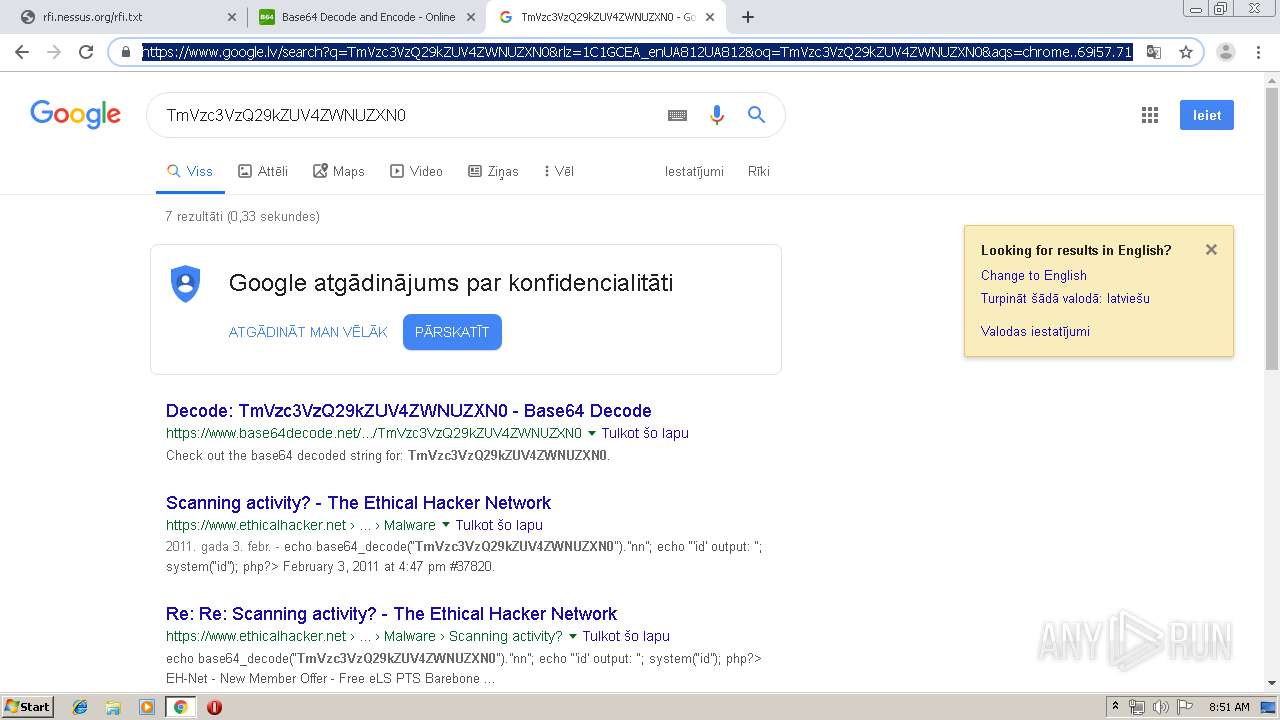This screenshot has height=720, width=1280.
Task: Close the Base64 Decode and Encode tab
Action: click(x=471, y=17)
